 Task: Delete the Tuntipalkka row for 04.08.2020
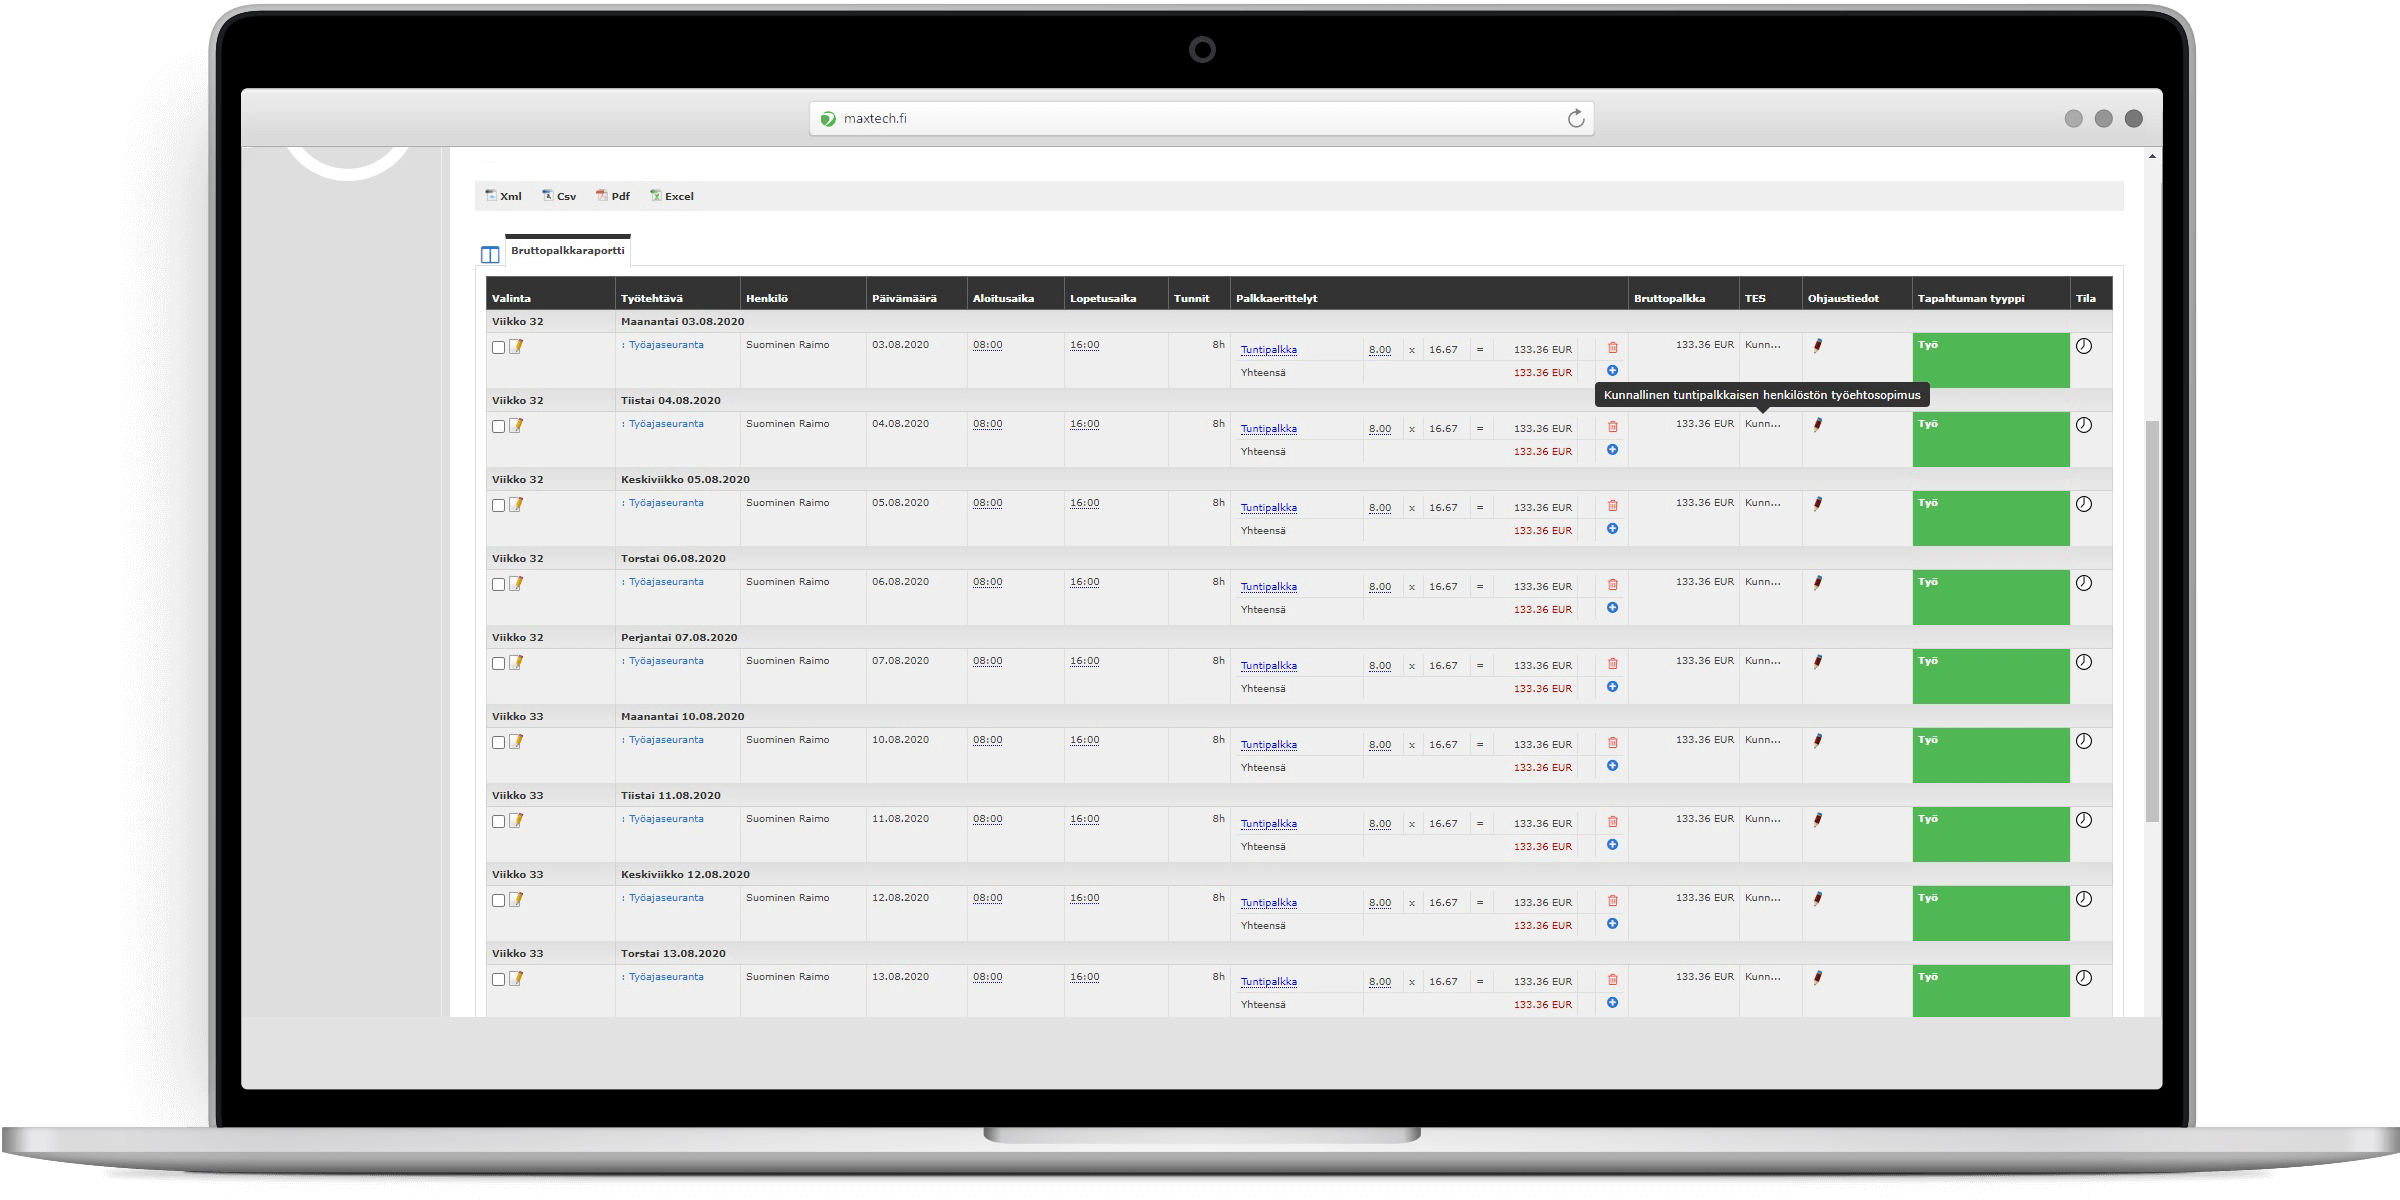pyautogui.click(x=1612, y=427)
